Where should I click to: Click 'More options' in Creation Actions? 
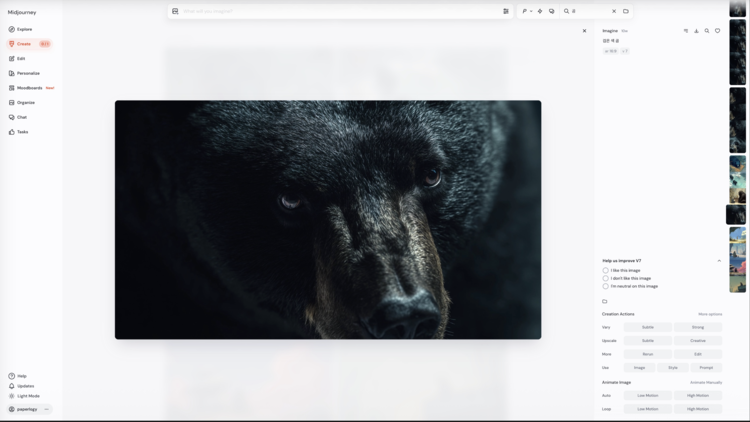710,314
